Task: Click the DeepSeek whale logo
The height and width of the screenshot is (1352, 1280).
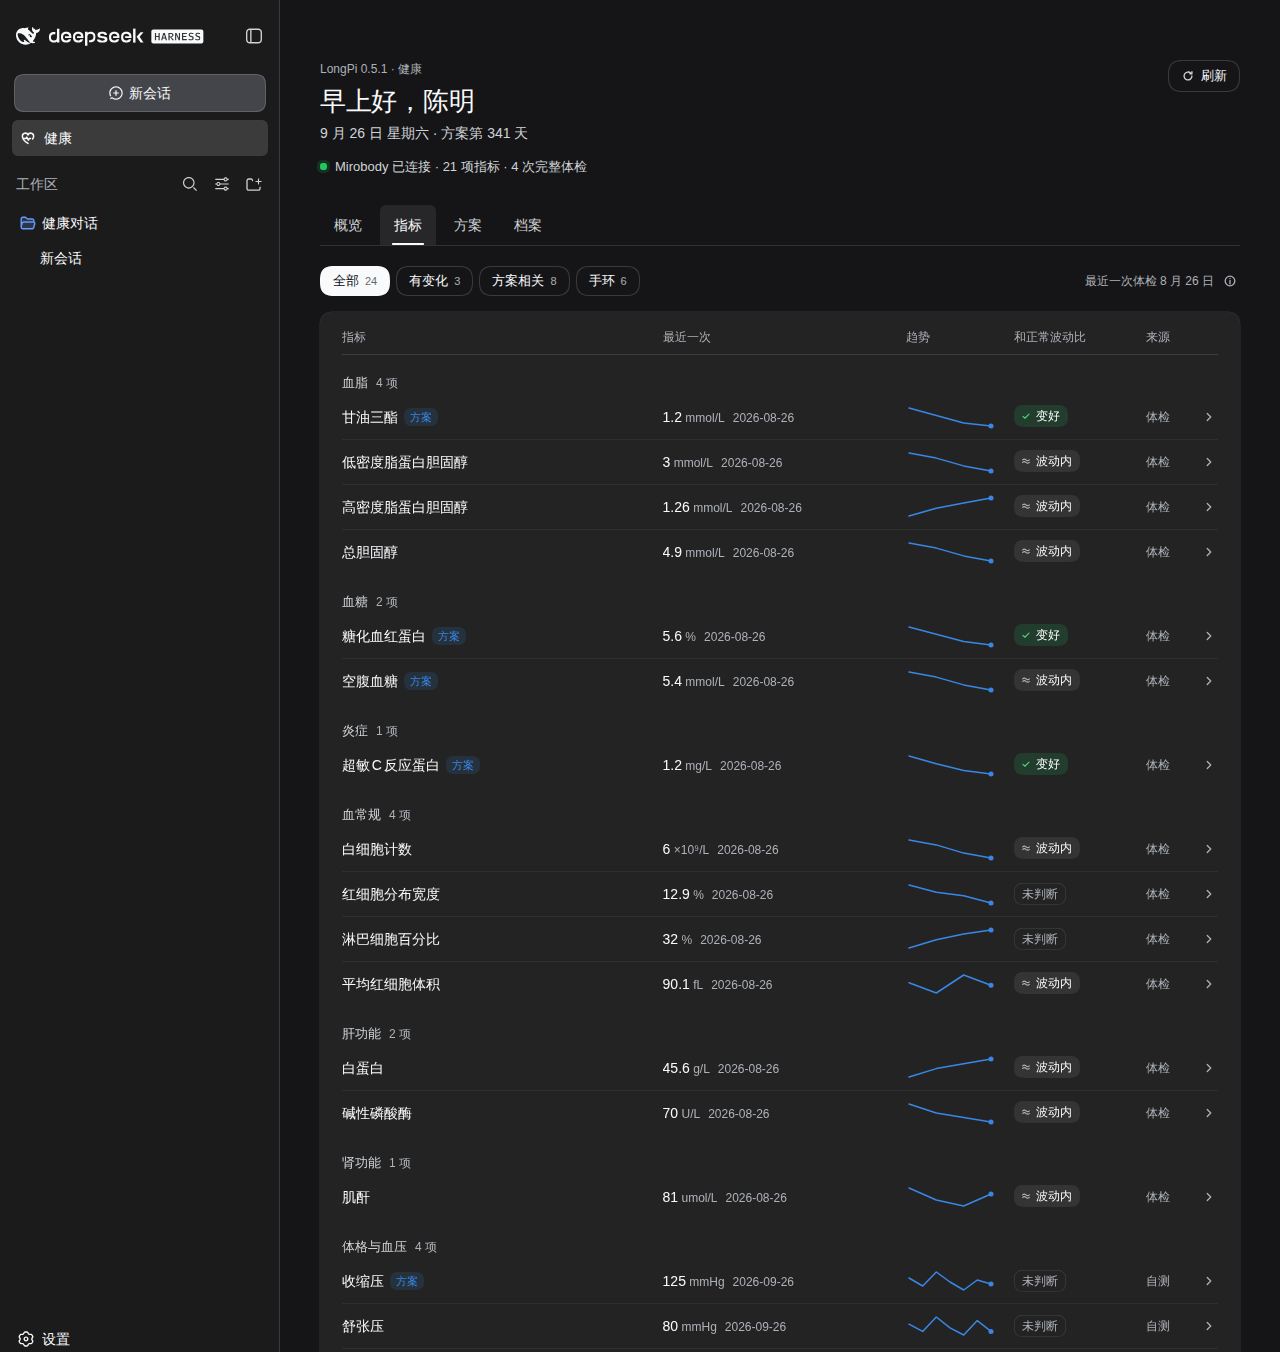Action: coord(28,36)
